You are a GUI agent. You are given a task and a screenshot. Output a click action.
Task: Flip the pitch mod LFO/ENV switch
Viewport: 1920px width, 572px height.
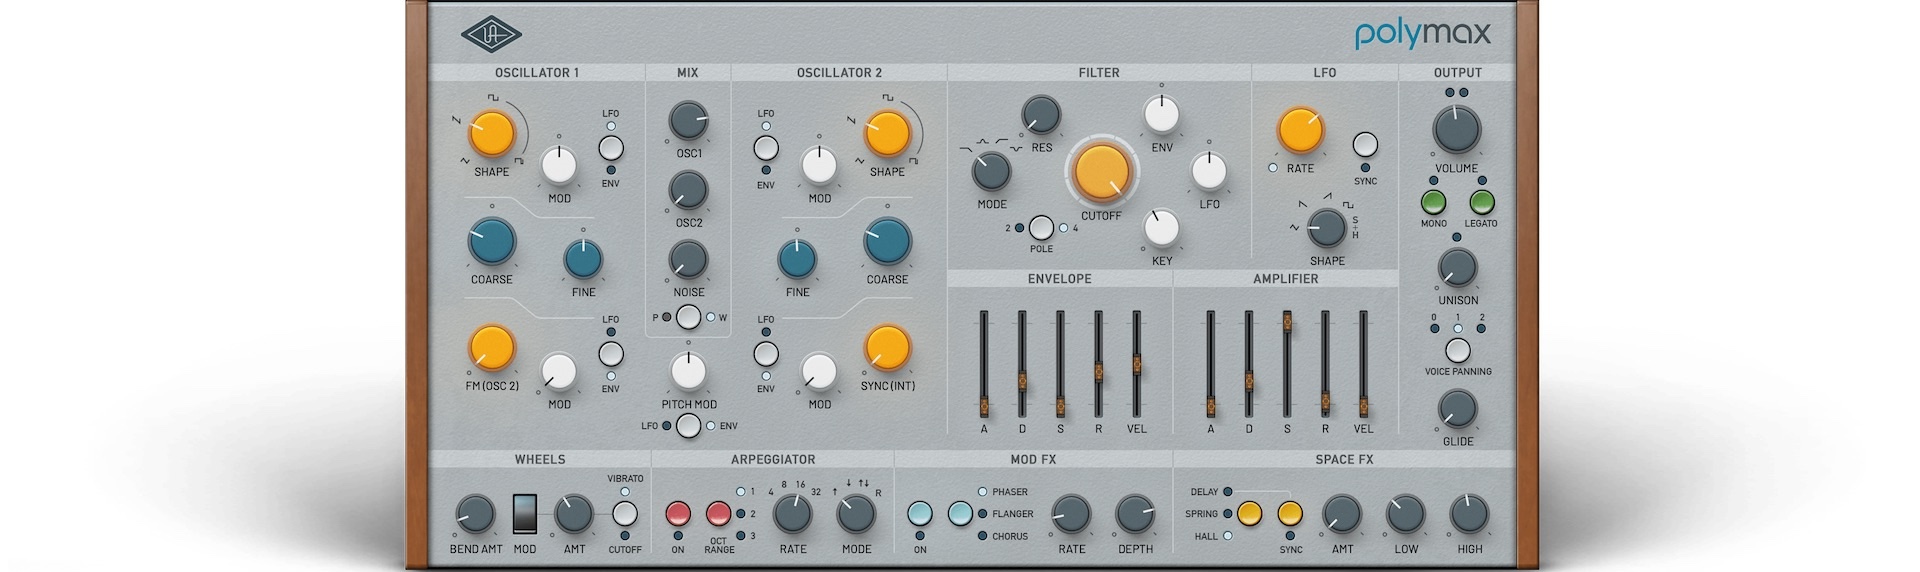tap(688, 426)
